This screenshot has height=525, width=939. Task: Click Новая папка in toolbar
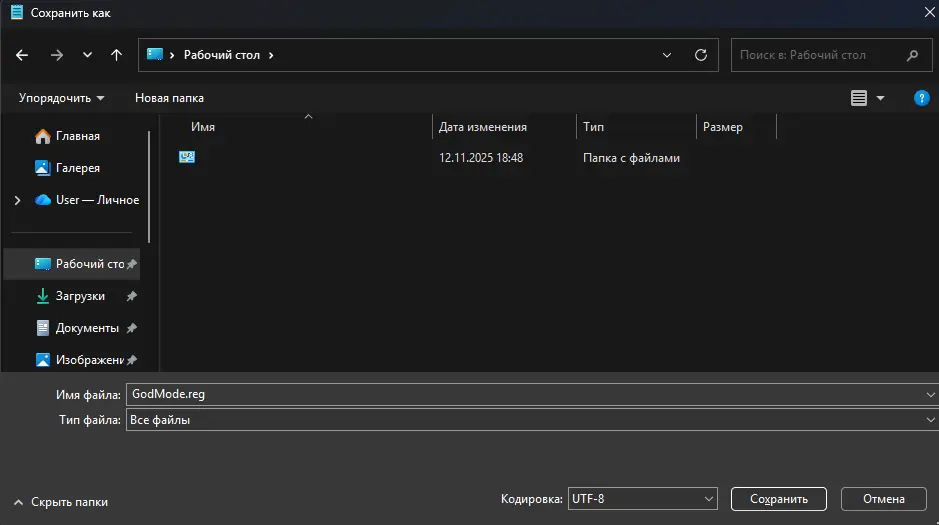coord(169,98)
